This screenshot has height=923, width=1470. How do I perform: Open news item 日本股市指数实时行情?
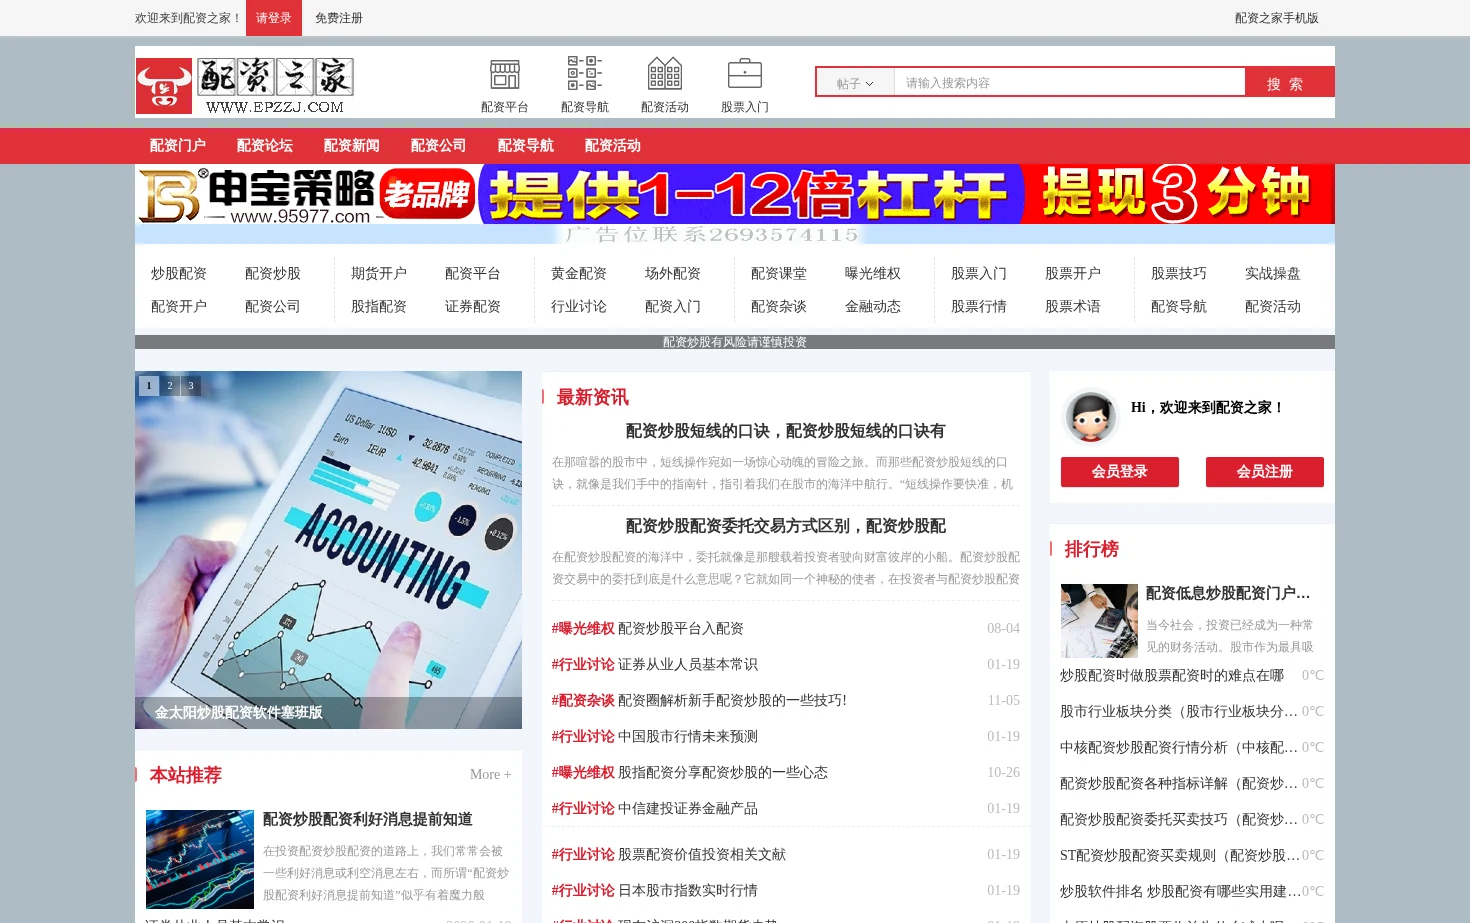point(688,890)
